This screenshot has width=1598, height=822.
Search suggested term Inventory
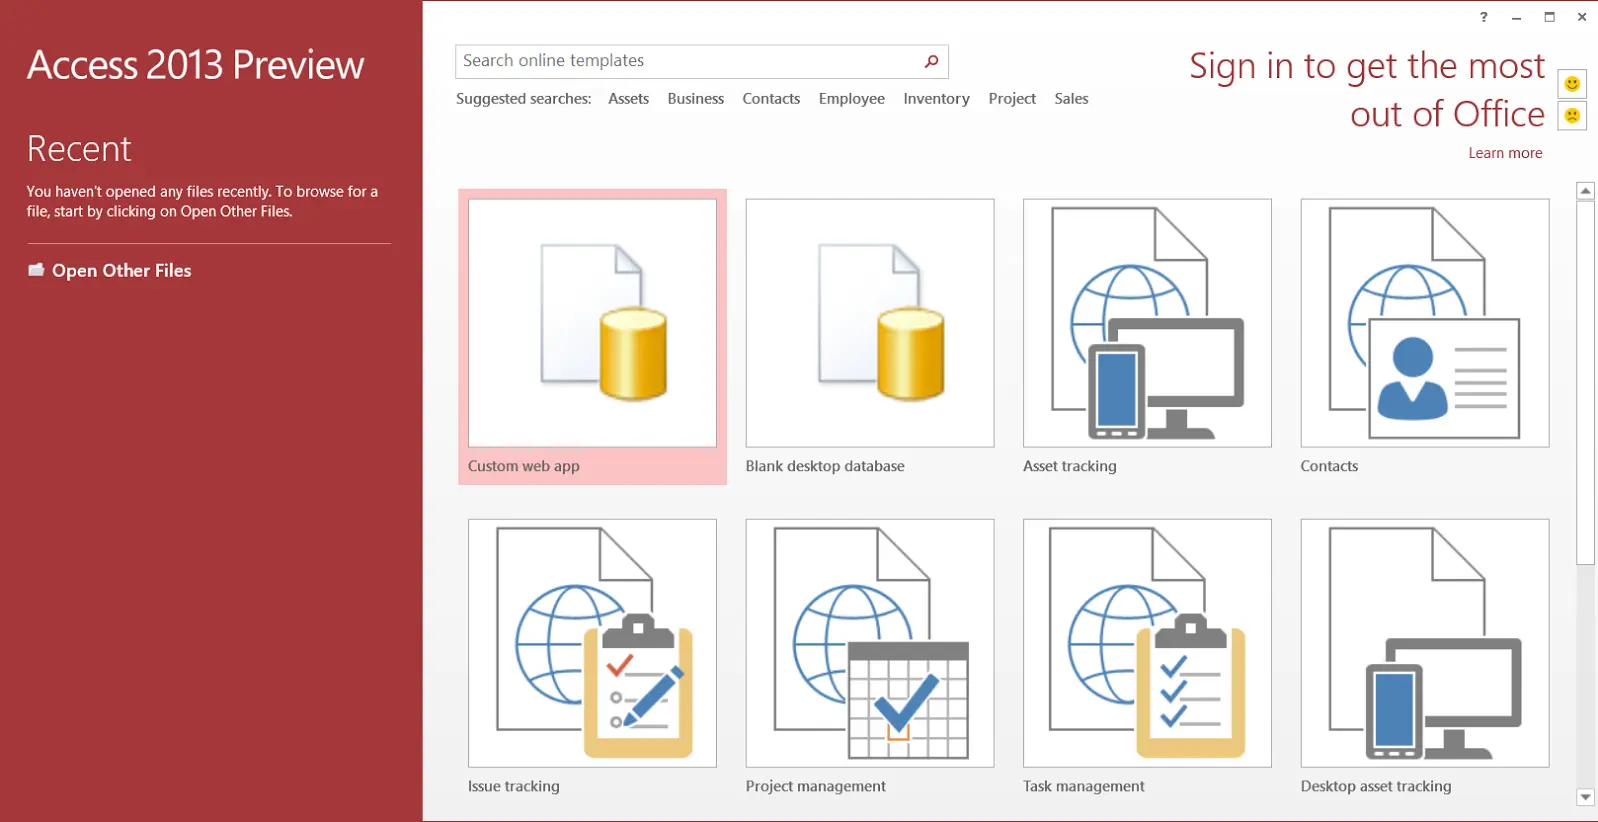[x=936, y=99]
